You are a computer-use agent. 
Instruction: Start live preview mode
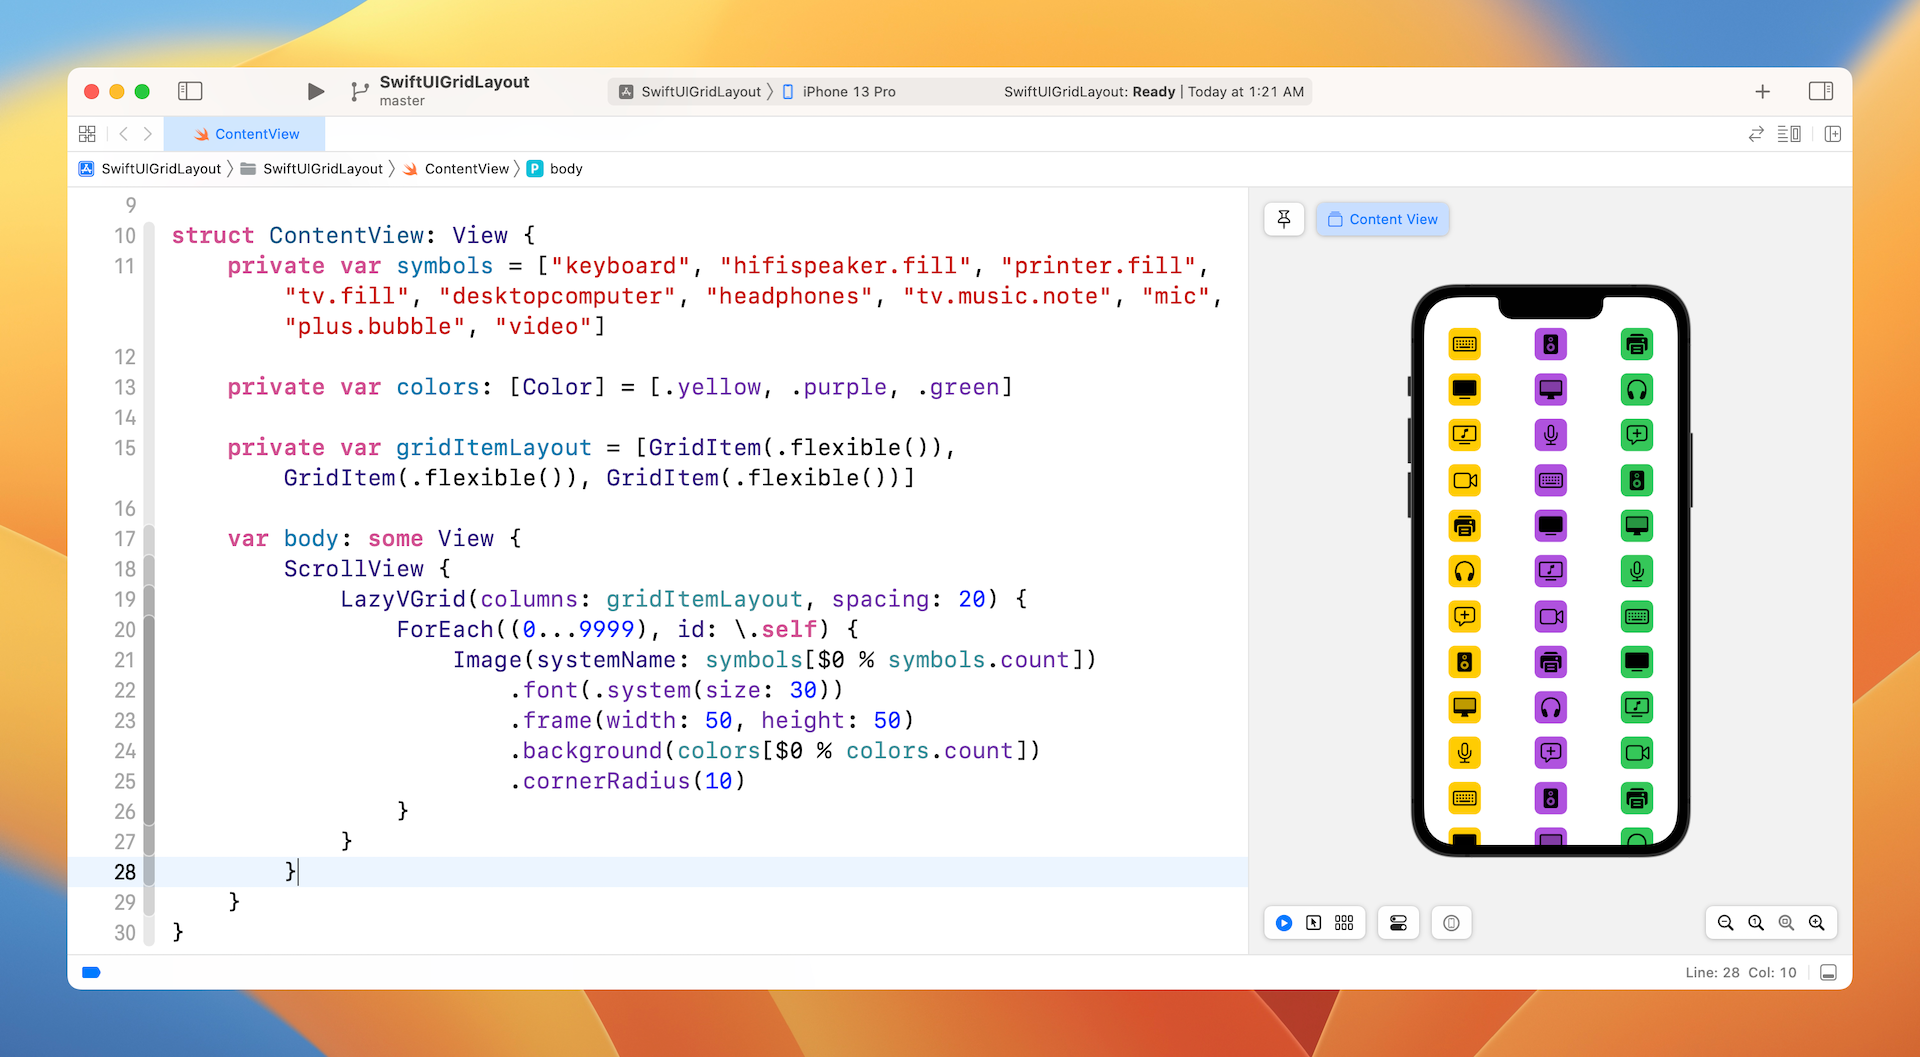[x=1284, y=923]
